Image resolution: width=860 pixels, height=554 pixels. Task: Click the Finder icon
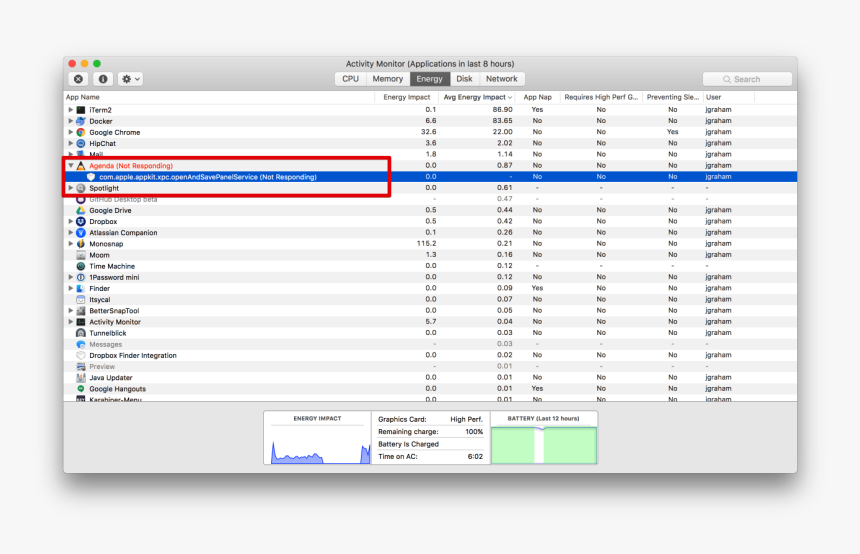[81, 288]
